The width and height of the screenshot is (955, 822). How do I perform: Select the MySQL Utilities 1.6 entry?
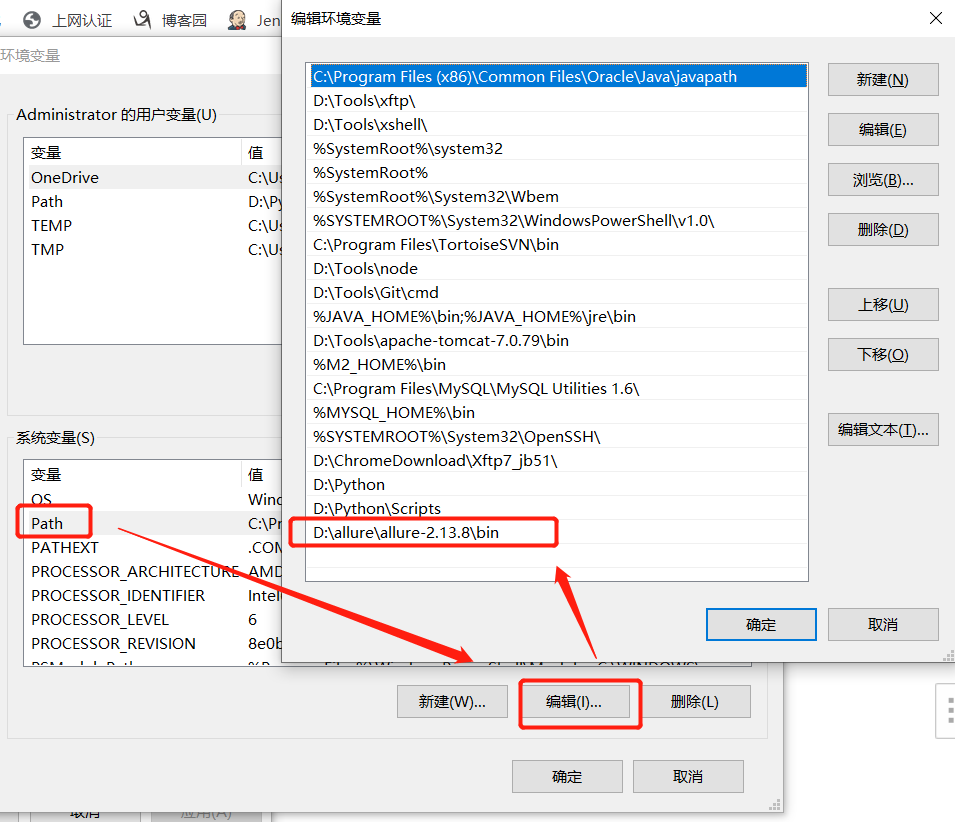click(x=558, y=388)
